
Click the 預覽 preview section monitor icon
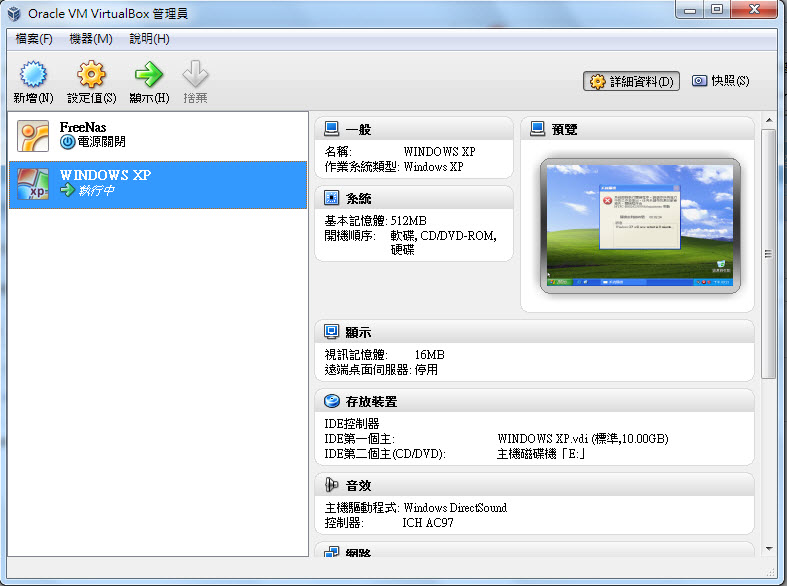538,129
